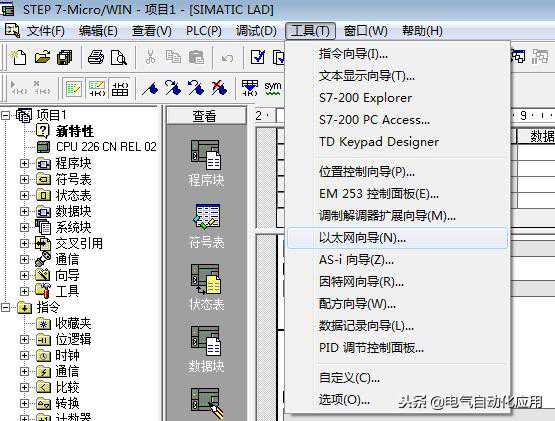Viewport: 555px width, 421px height.
Task: Select 指令向导(I)... menu entry
Action: click(397, 54)
